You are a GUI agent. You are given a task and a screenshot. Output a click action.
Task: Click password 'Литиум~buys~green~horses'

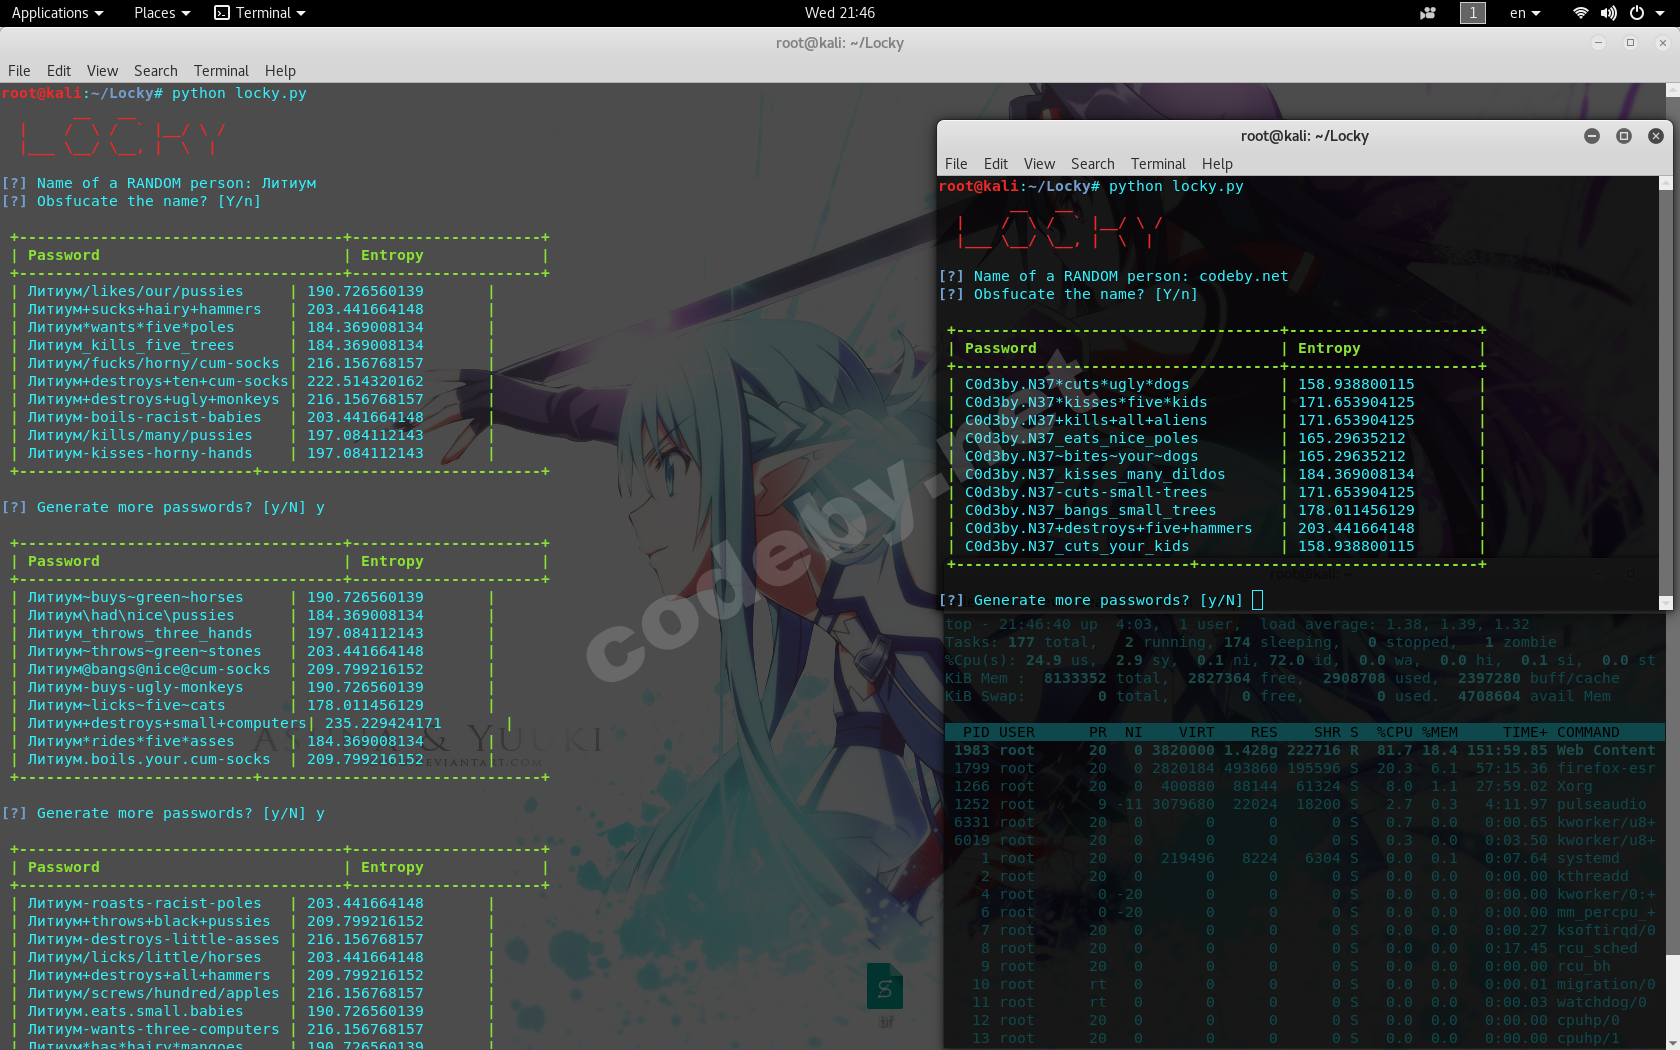tap(135, 597)
